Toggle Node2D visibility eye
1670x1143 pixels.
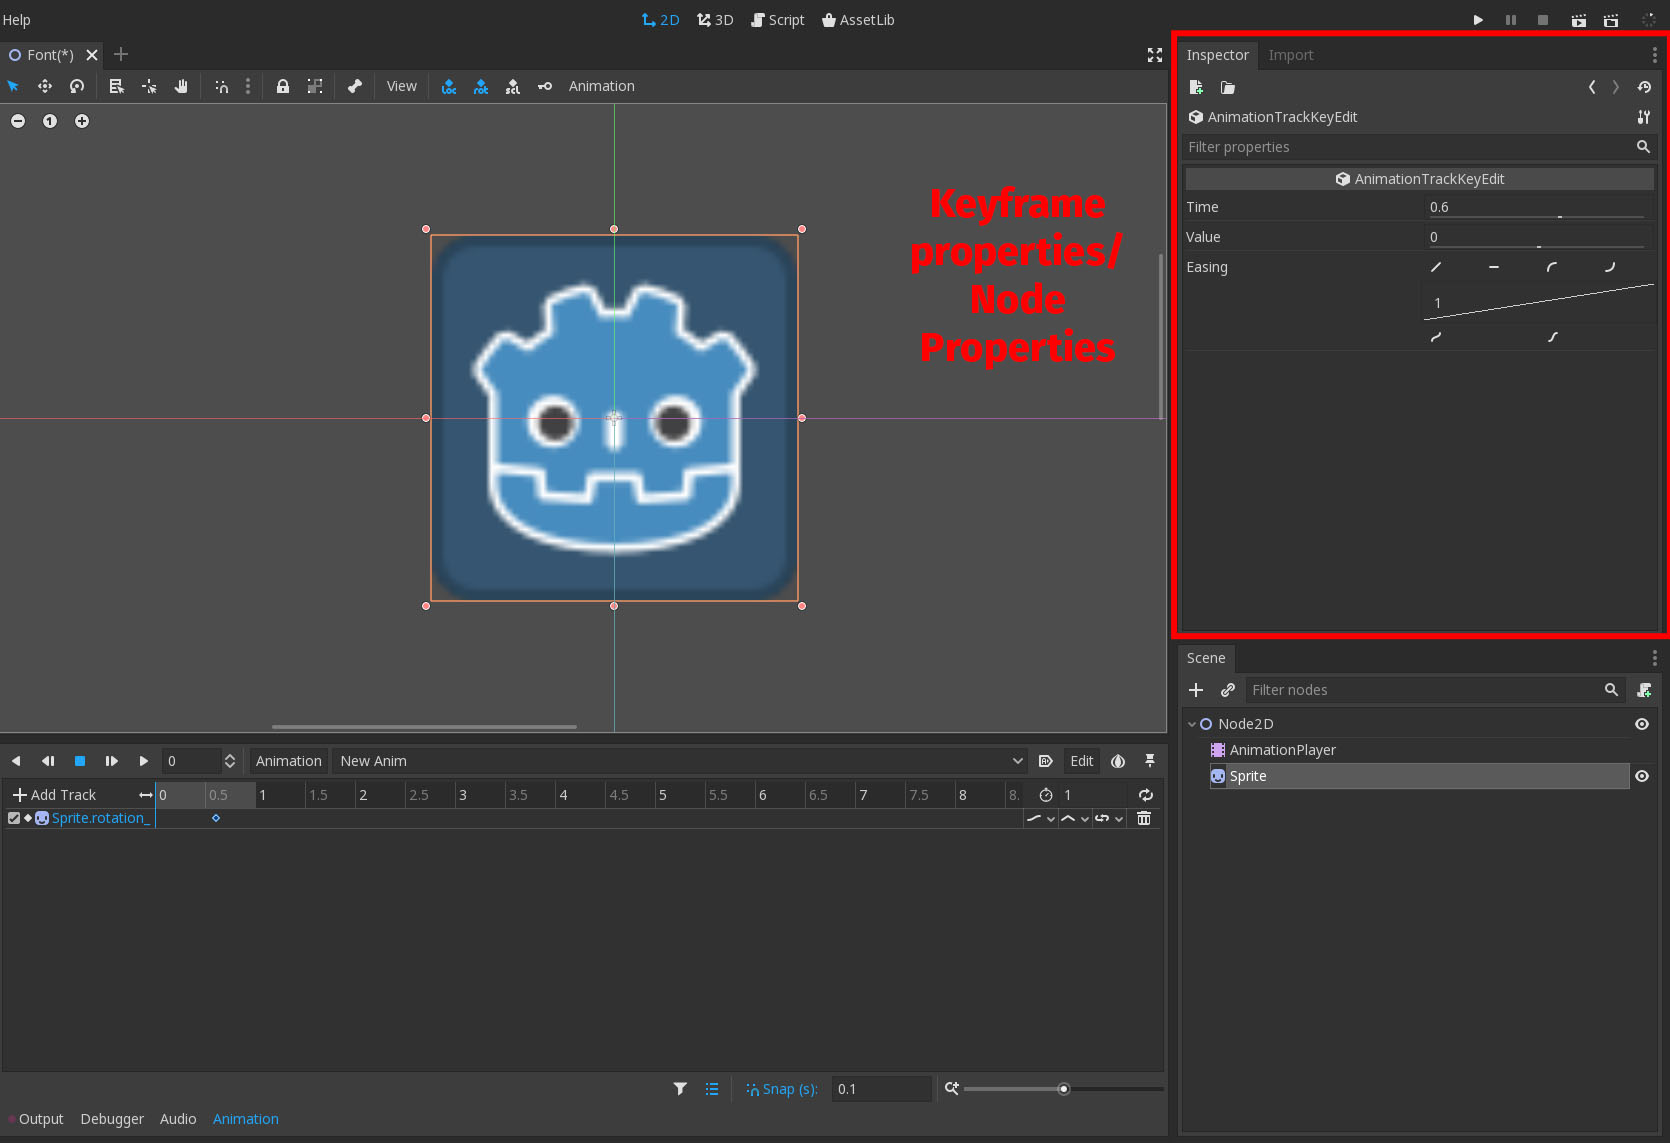[1642, 724]
